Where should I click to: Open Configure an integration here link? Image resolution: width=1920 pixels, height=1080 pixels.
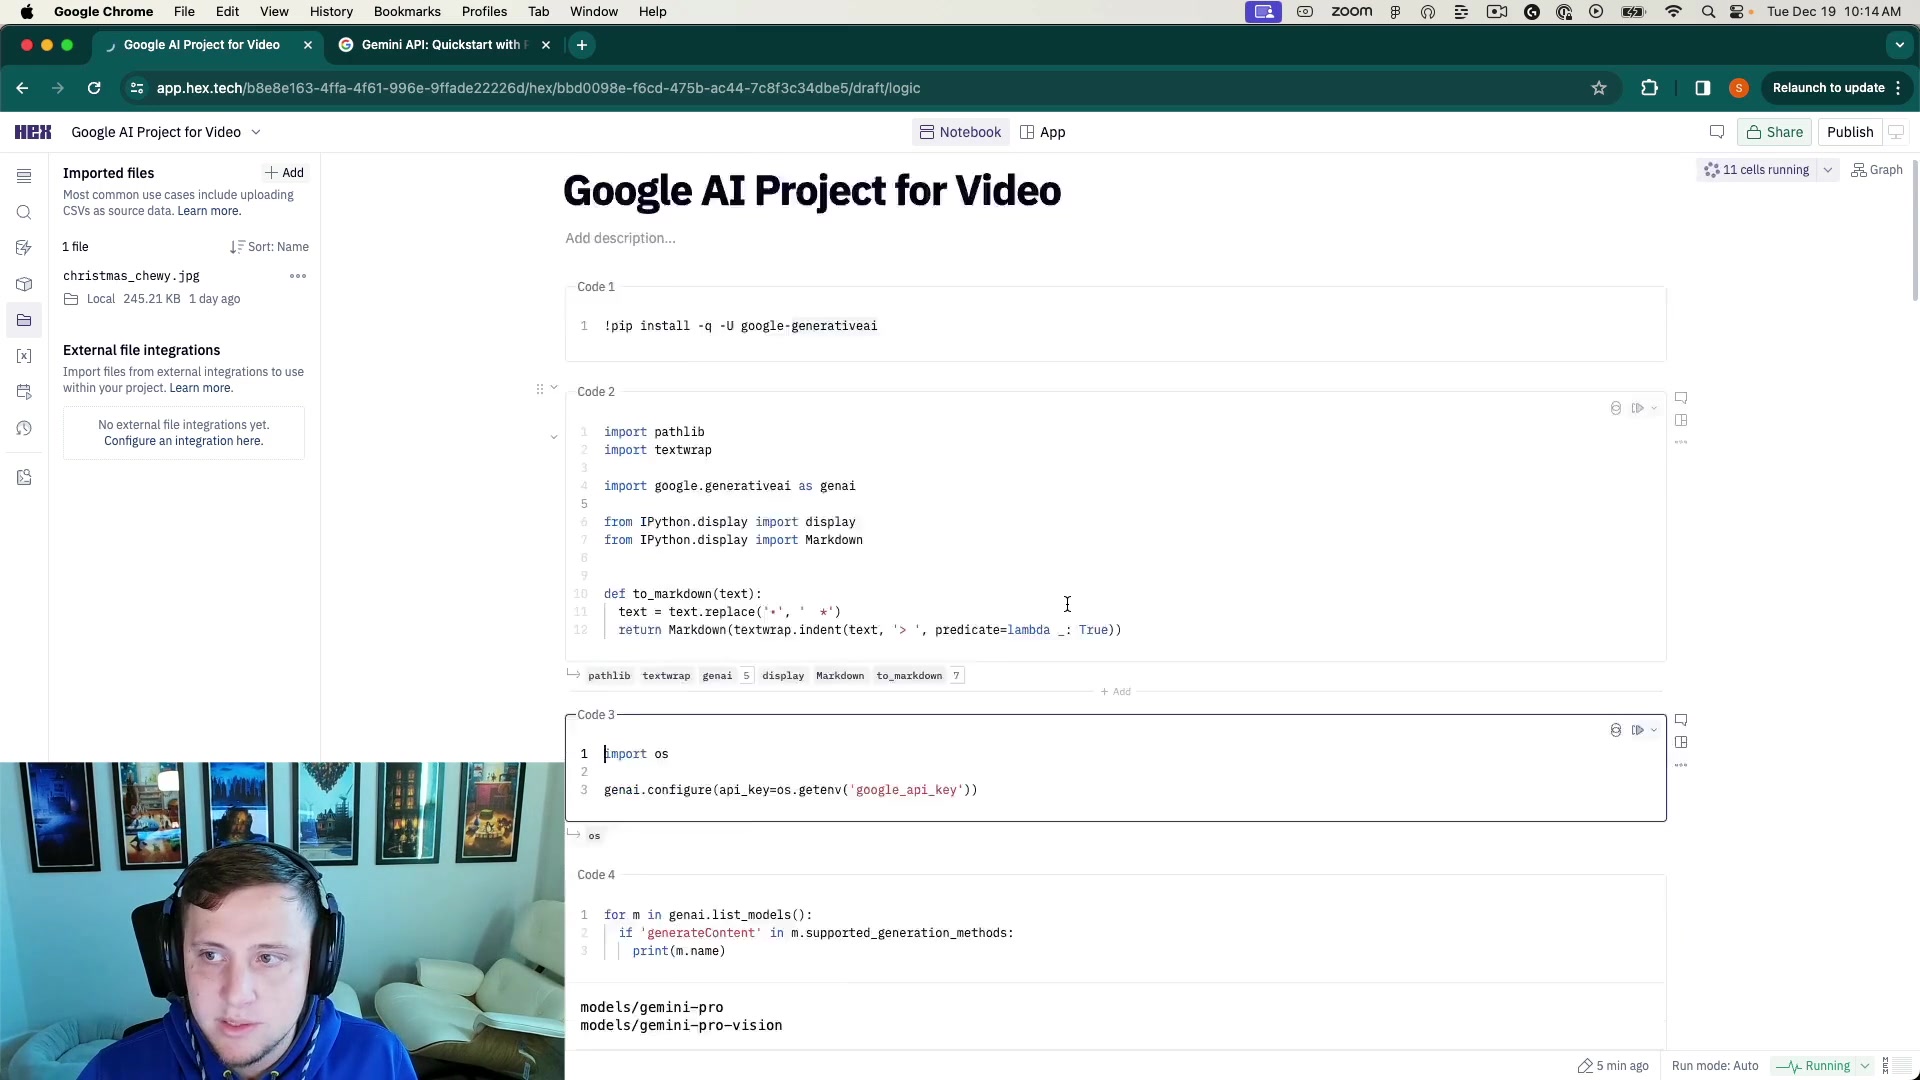pos(184,441)
